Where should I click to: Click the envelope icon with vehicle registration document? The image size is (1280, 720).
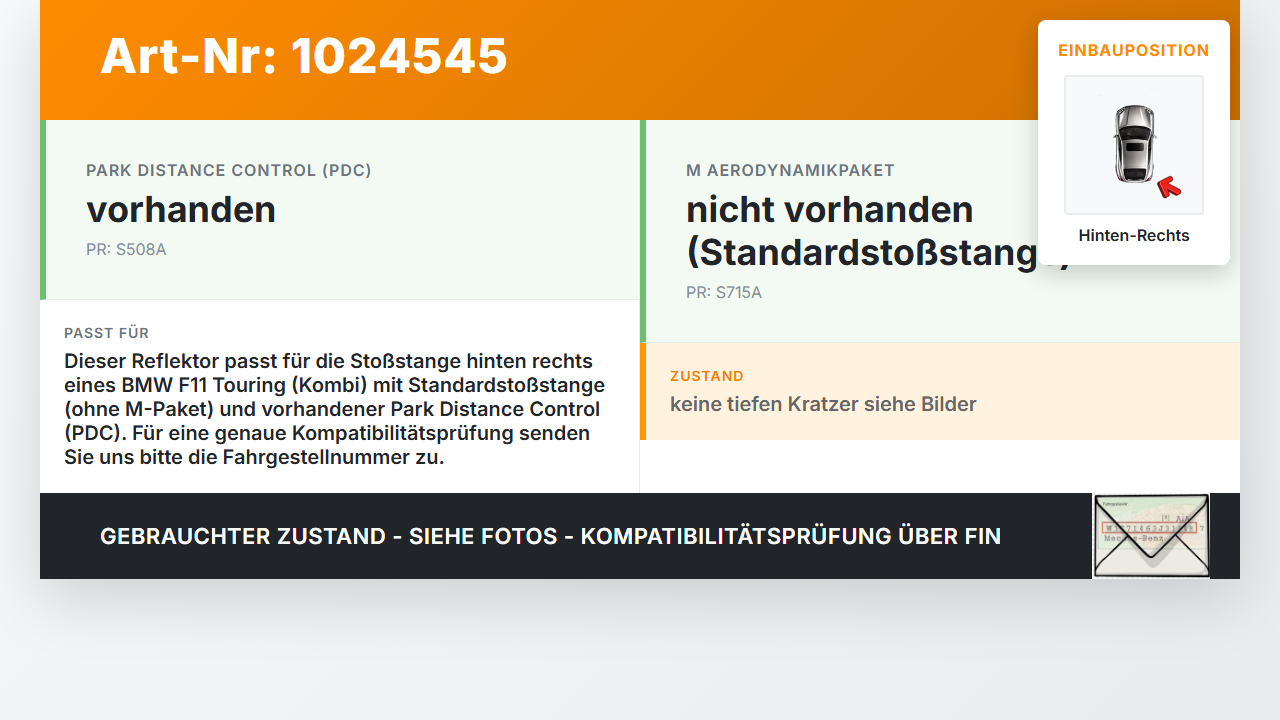pyautogui.click(x=1150, y=535)
